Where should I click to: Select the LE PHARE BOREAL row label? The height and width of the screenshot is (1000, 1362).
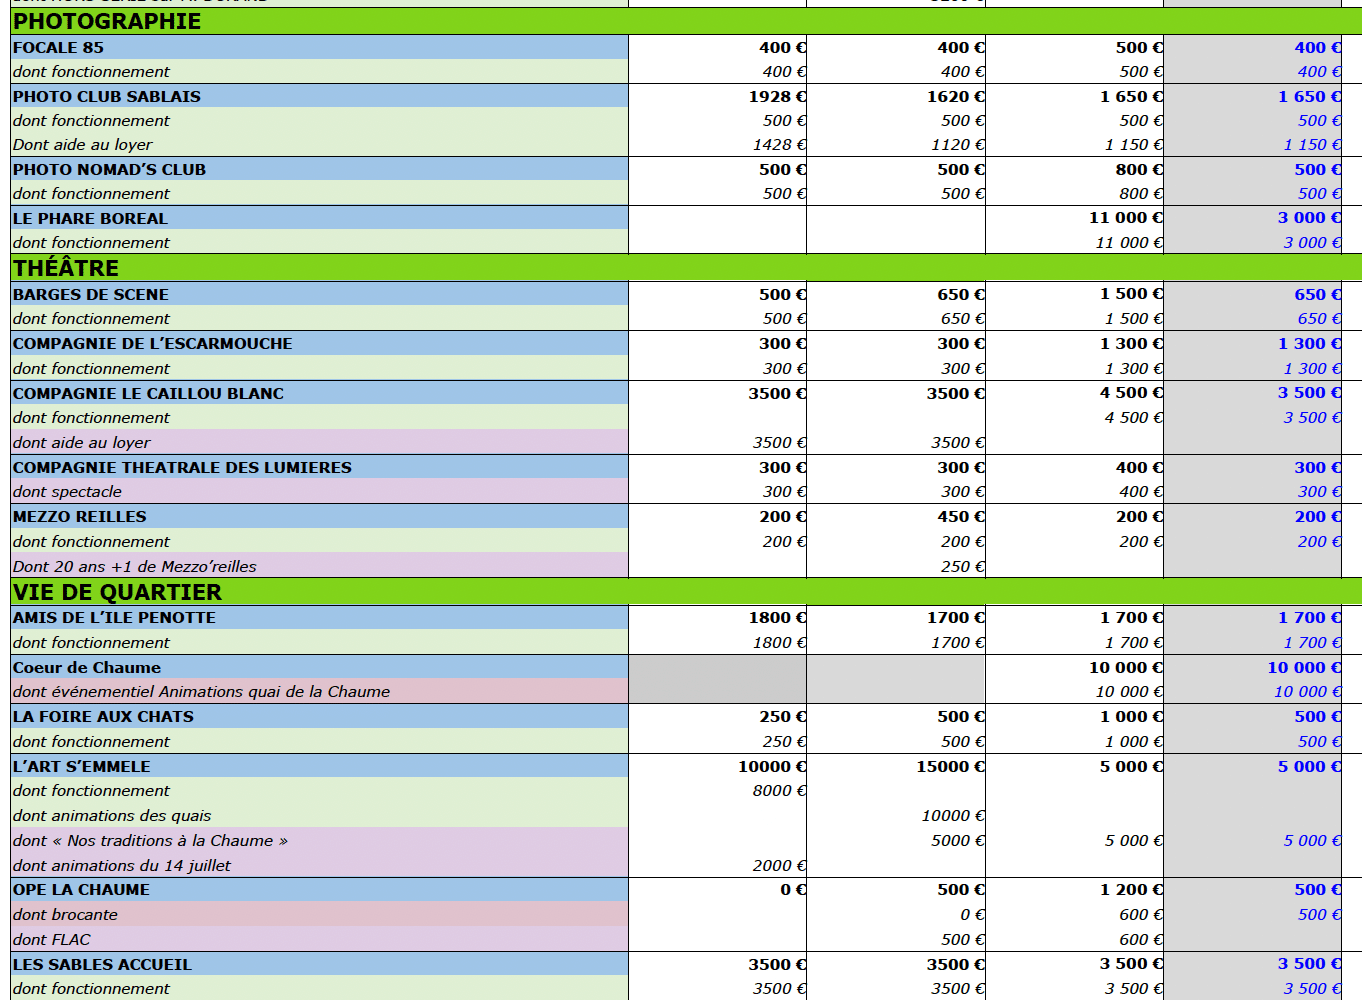pos(90,218)
